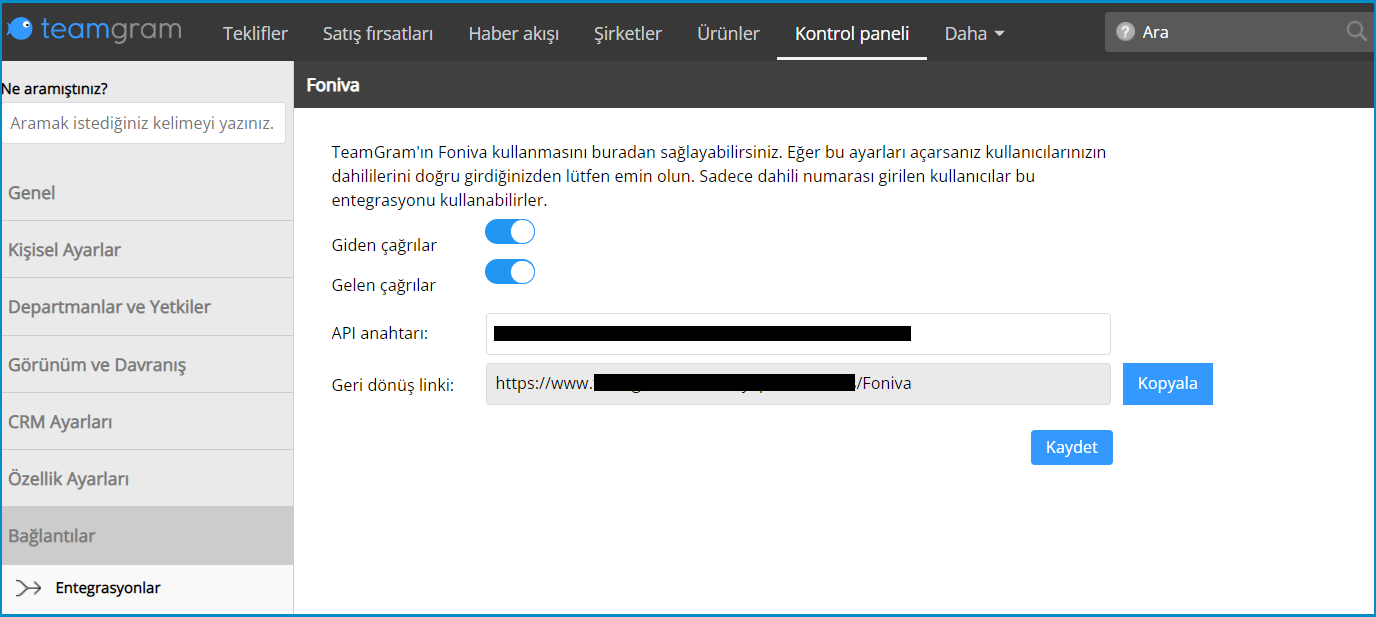
Task: Click the 'Geri dönüş linki:' label
Action: (x=393, y=384)
